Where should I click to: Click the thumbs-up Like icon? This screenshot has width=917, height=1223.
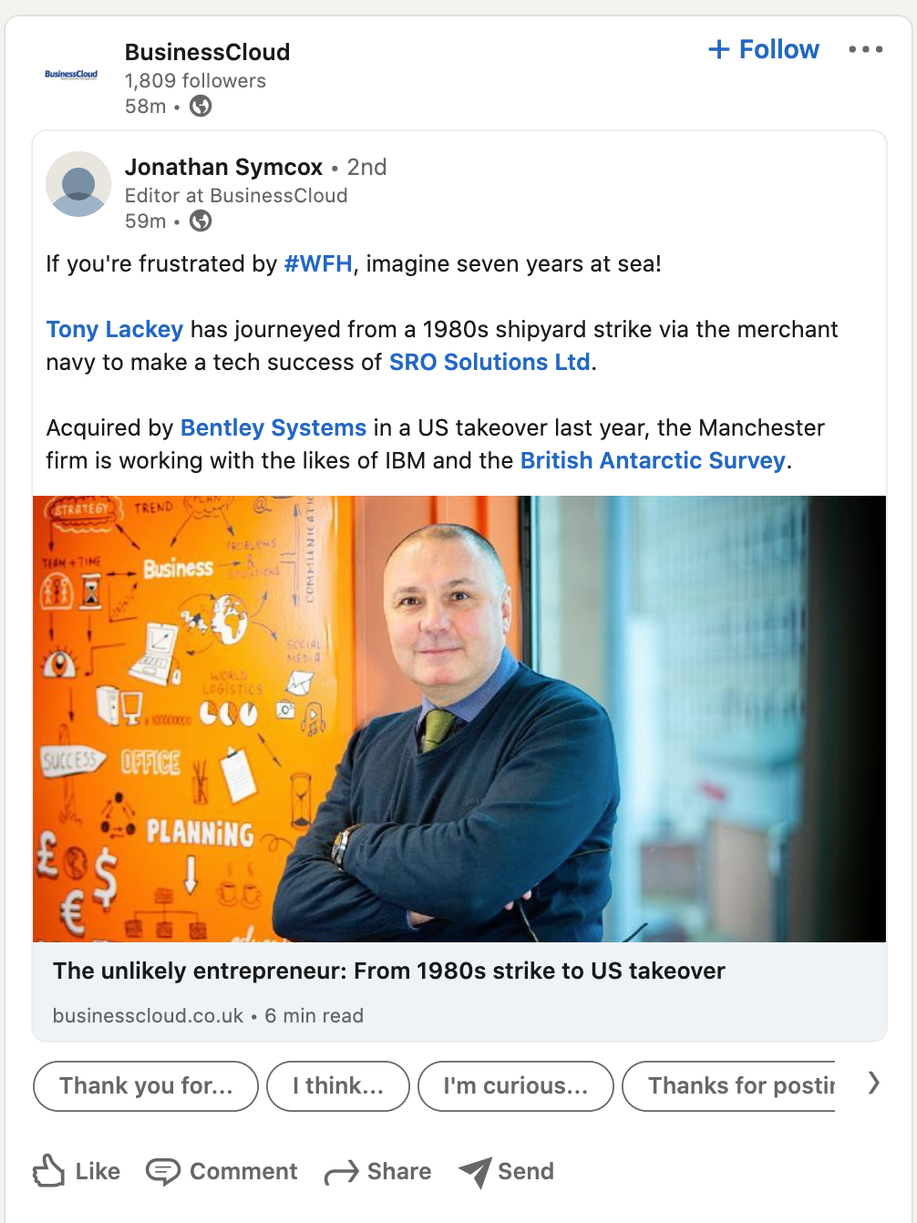click(x=48, y=1171)
